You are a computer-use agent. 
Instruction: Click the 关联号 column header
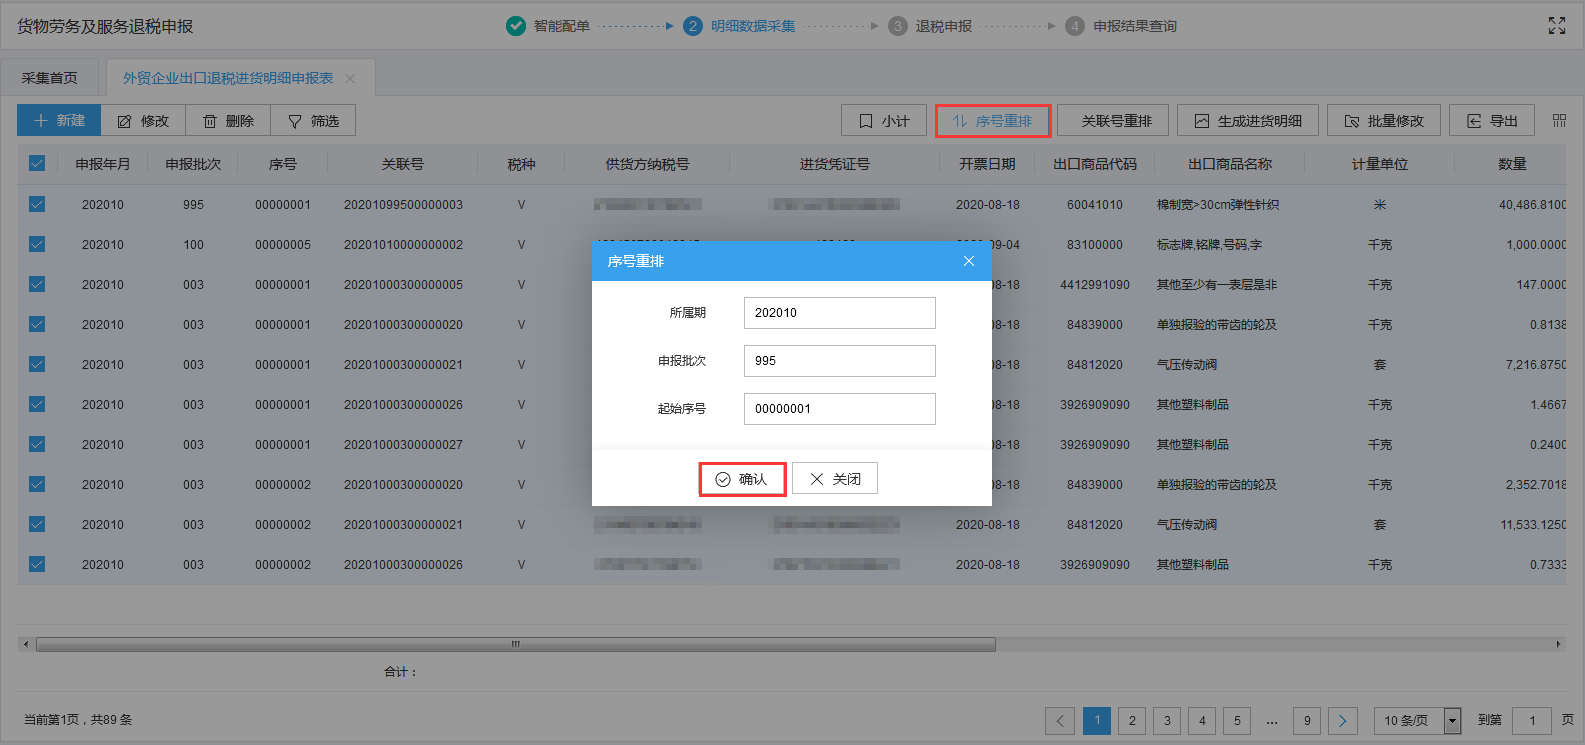click(x=403, y=164)
